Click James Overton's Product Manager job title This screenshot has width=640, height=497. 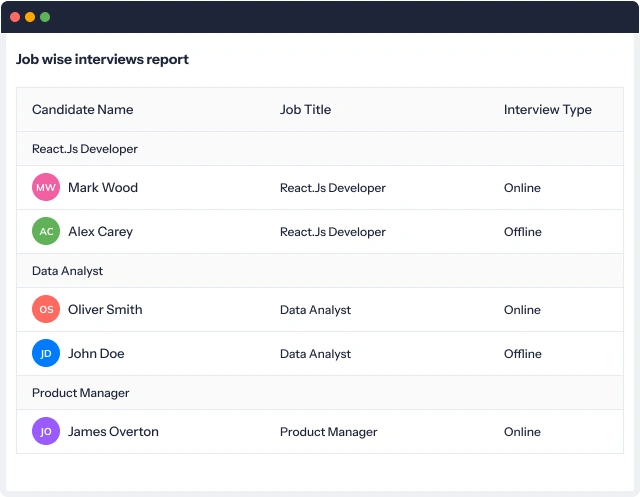329,432
